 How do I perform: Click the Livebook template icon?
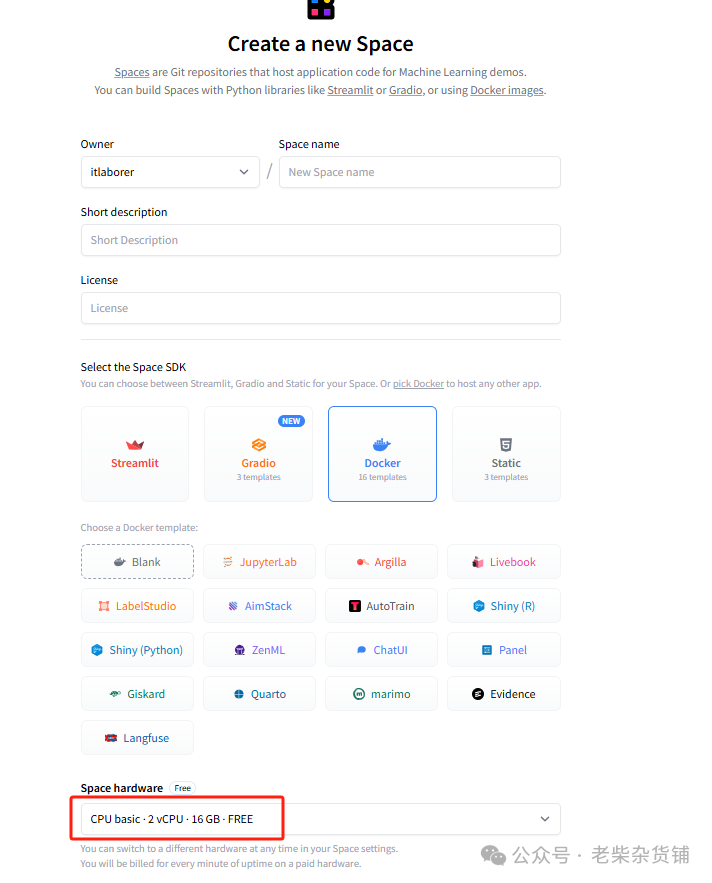(x=478, y=562)
